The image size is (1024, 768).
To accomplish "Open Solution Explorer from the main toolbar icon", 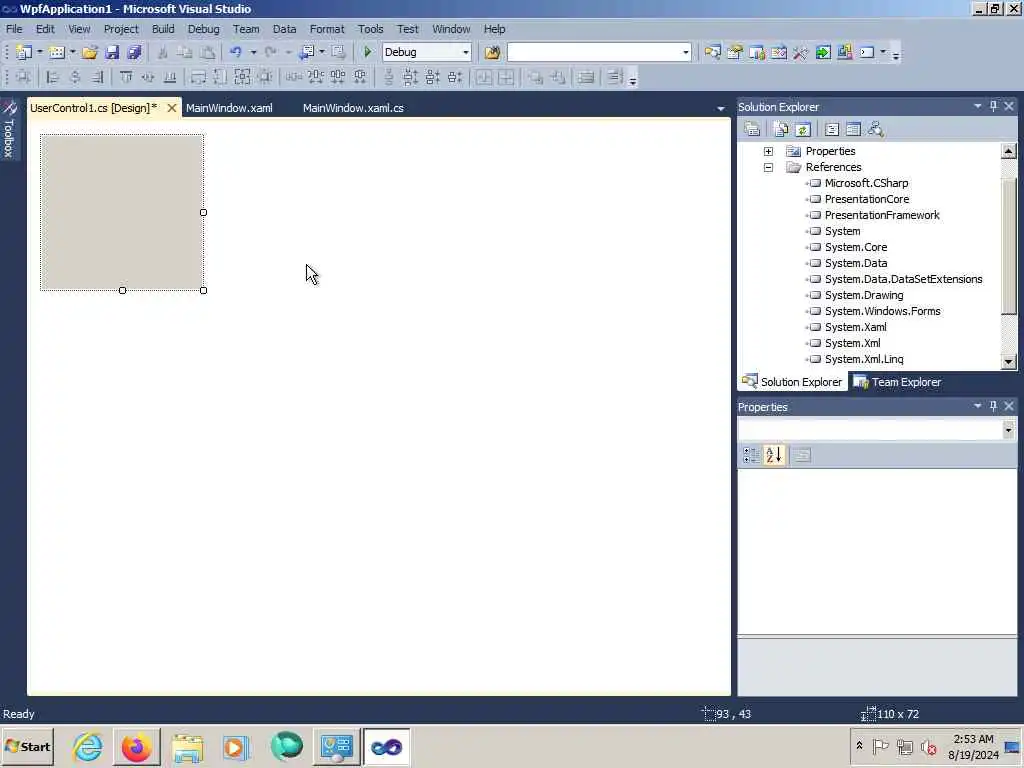I will pos(712,52).
